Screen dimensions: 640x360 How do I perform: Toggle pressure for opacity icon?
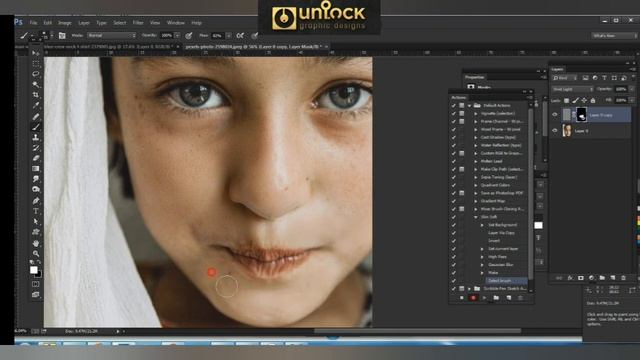coord(189,36)
